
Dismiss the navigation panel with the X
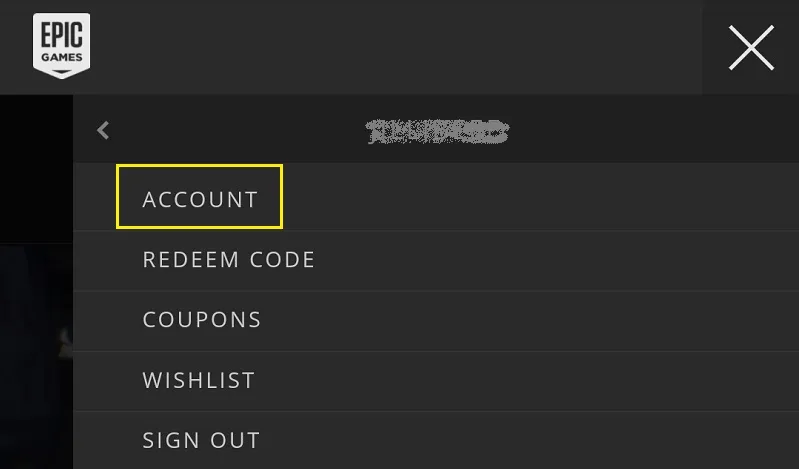tap(751, 47)
